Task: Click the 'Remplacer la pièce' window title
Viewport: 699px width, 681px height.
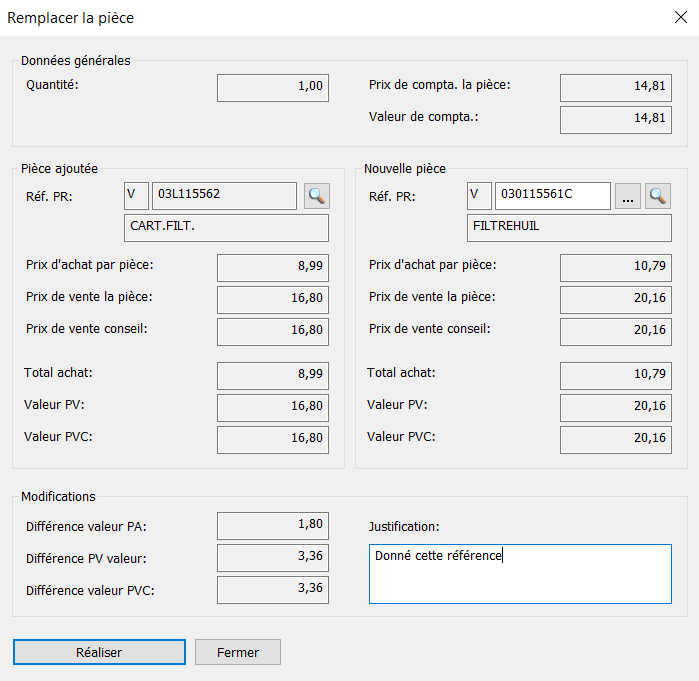Action: pos(70,18)
